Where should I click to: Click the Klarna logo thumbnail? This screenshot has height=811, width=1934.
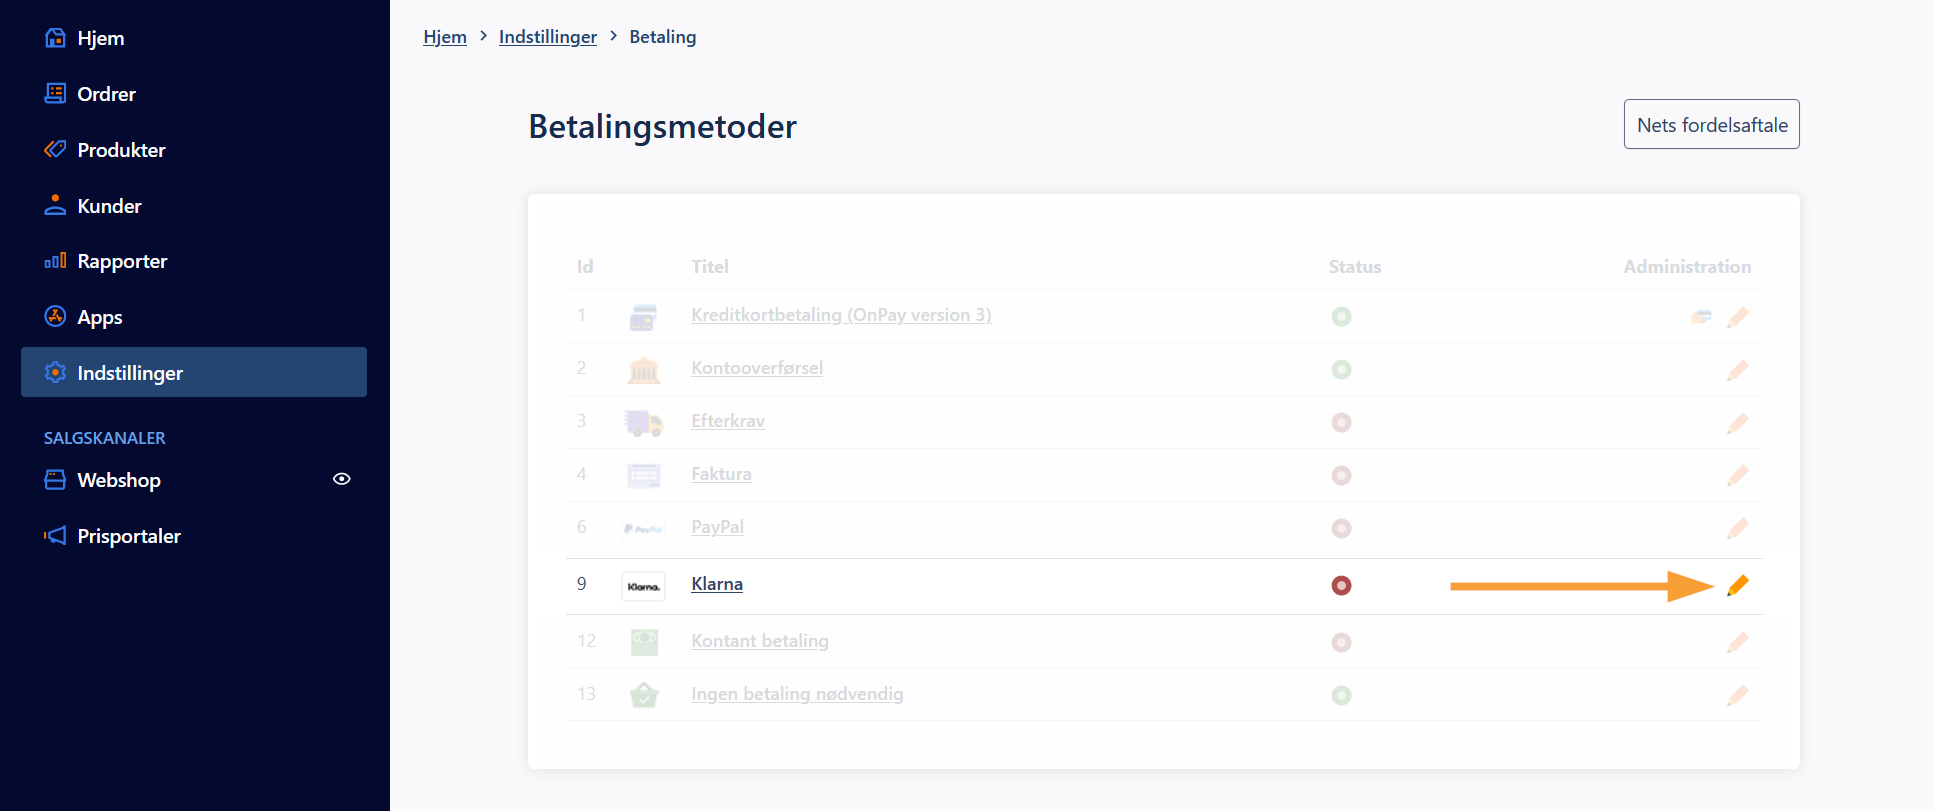point(643,586)
